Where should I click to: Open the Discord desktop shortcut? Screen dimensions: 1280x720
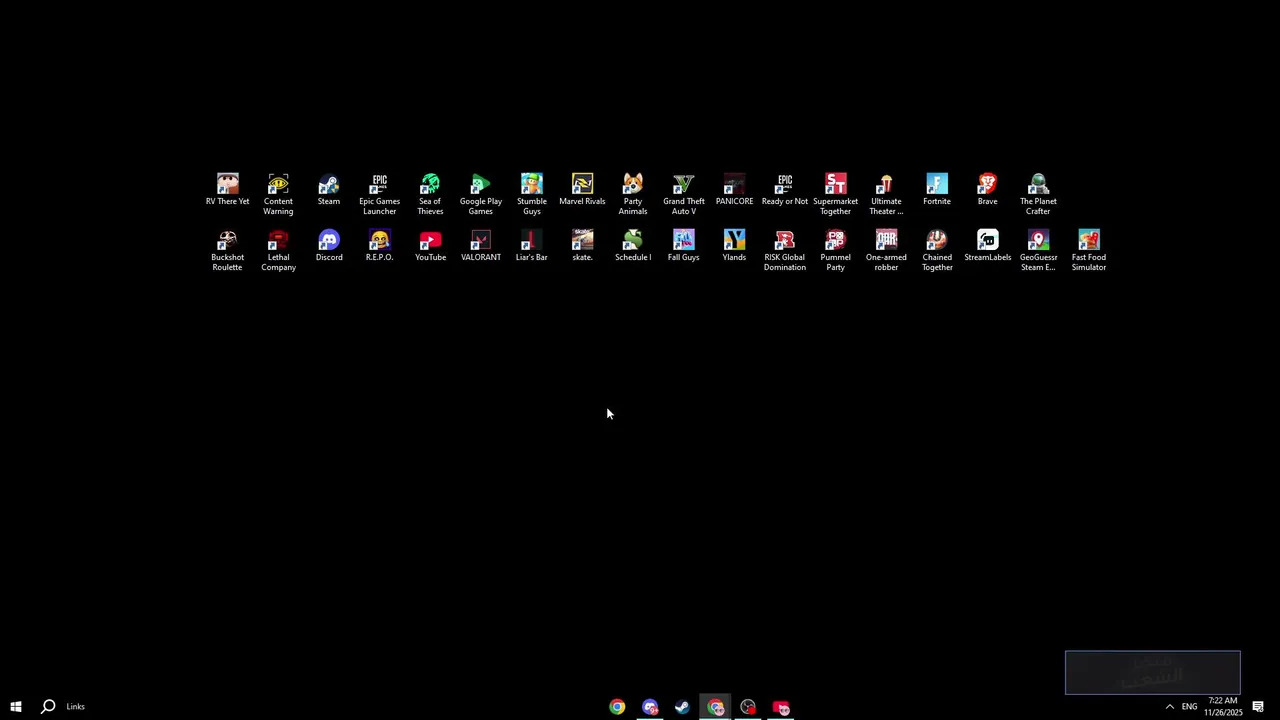pyautogui.click(x=329, y=246)
